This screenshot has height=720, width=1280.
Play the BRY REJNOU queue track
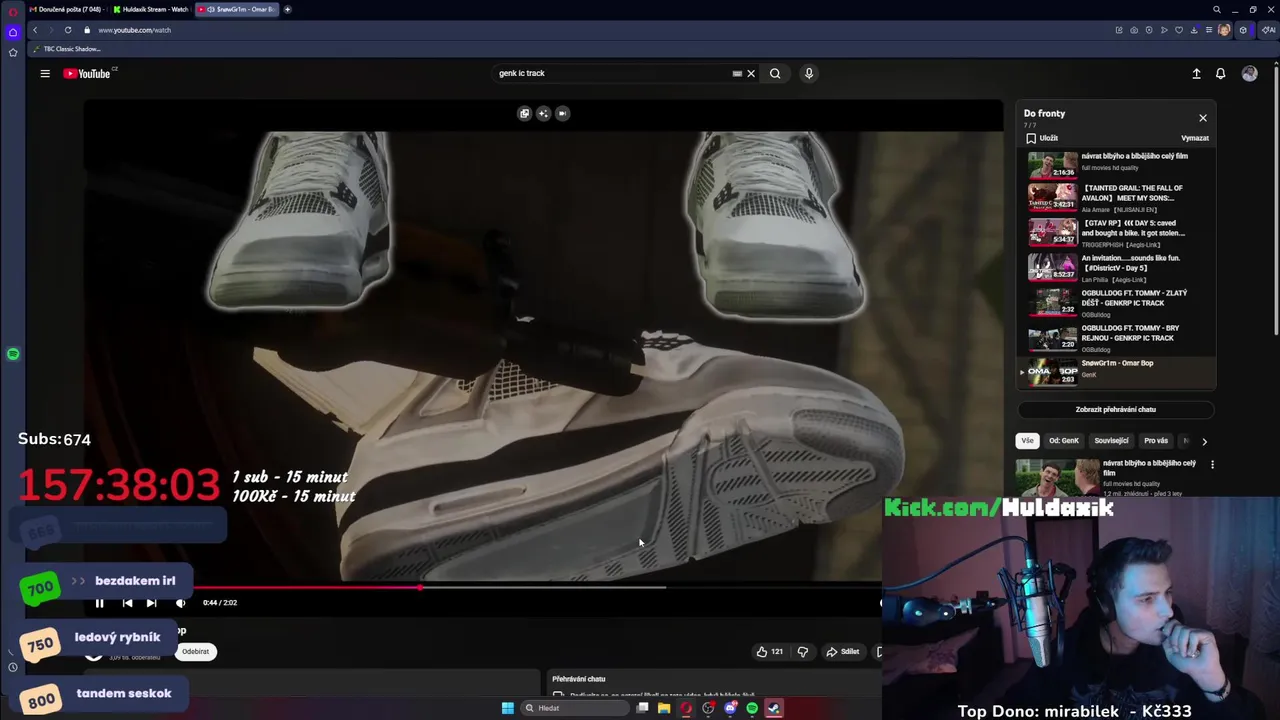(1118, 338)
